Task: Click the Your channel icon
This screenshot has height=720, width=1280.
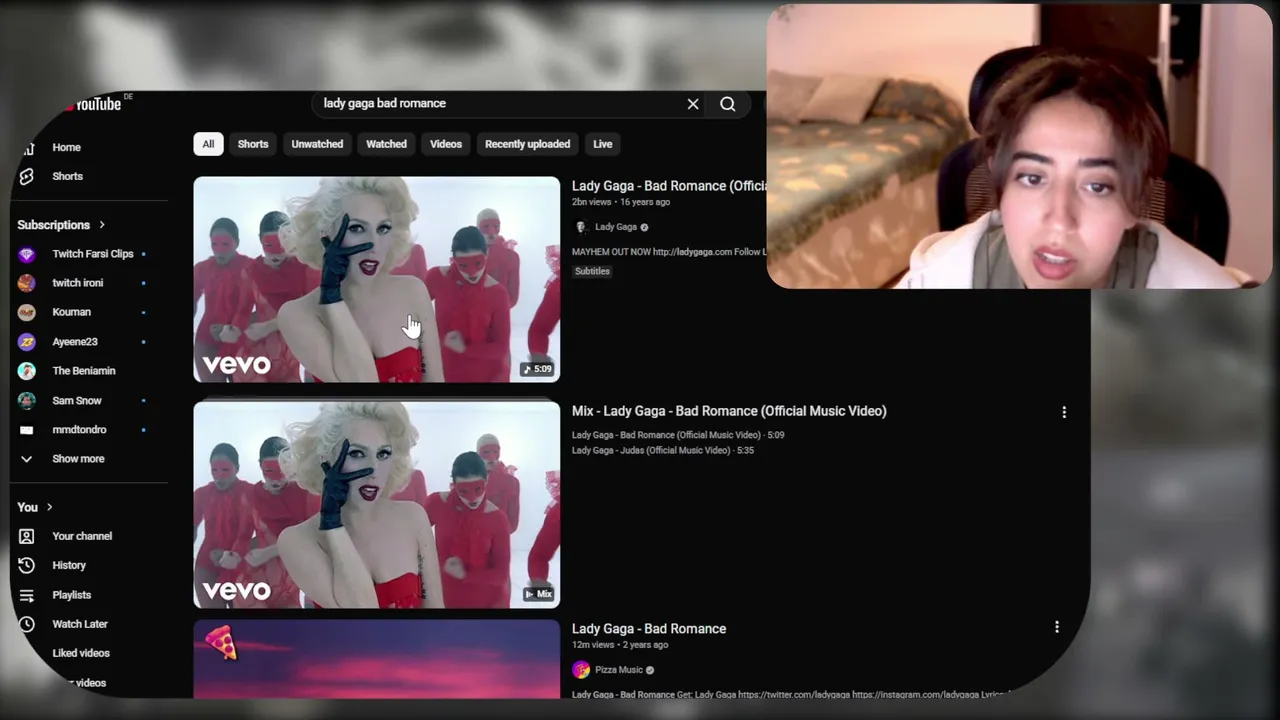Action: [27, 536]
